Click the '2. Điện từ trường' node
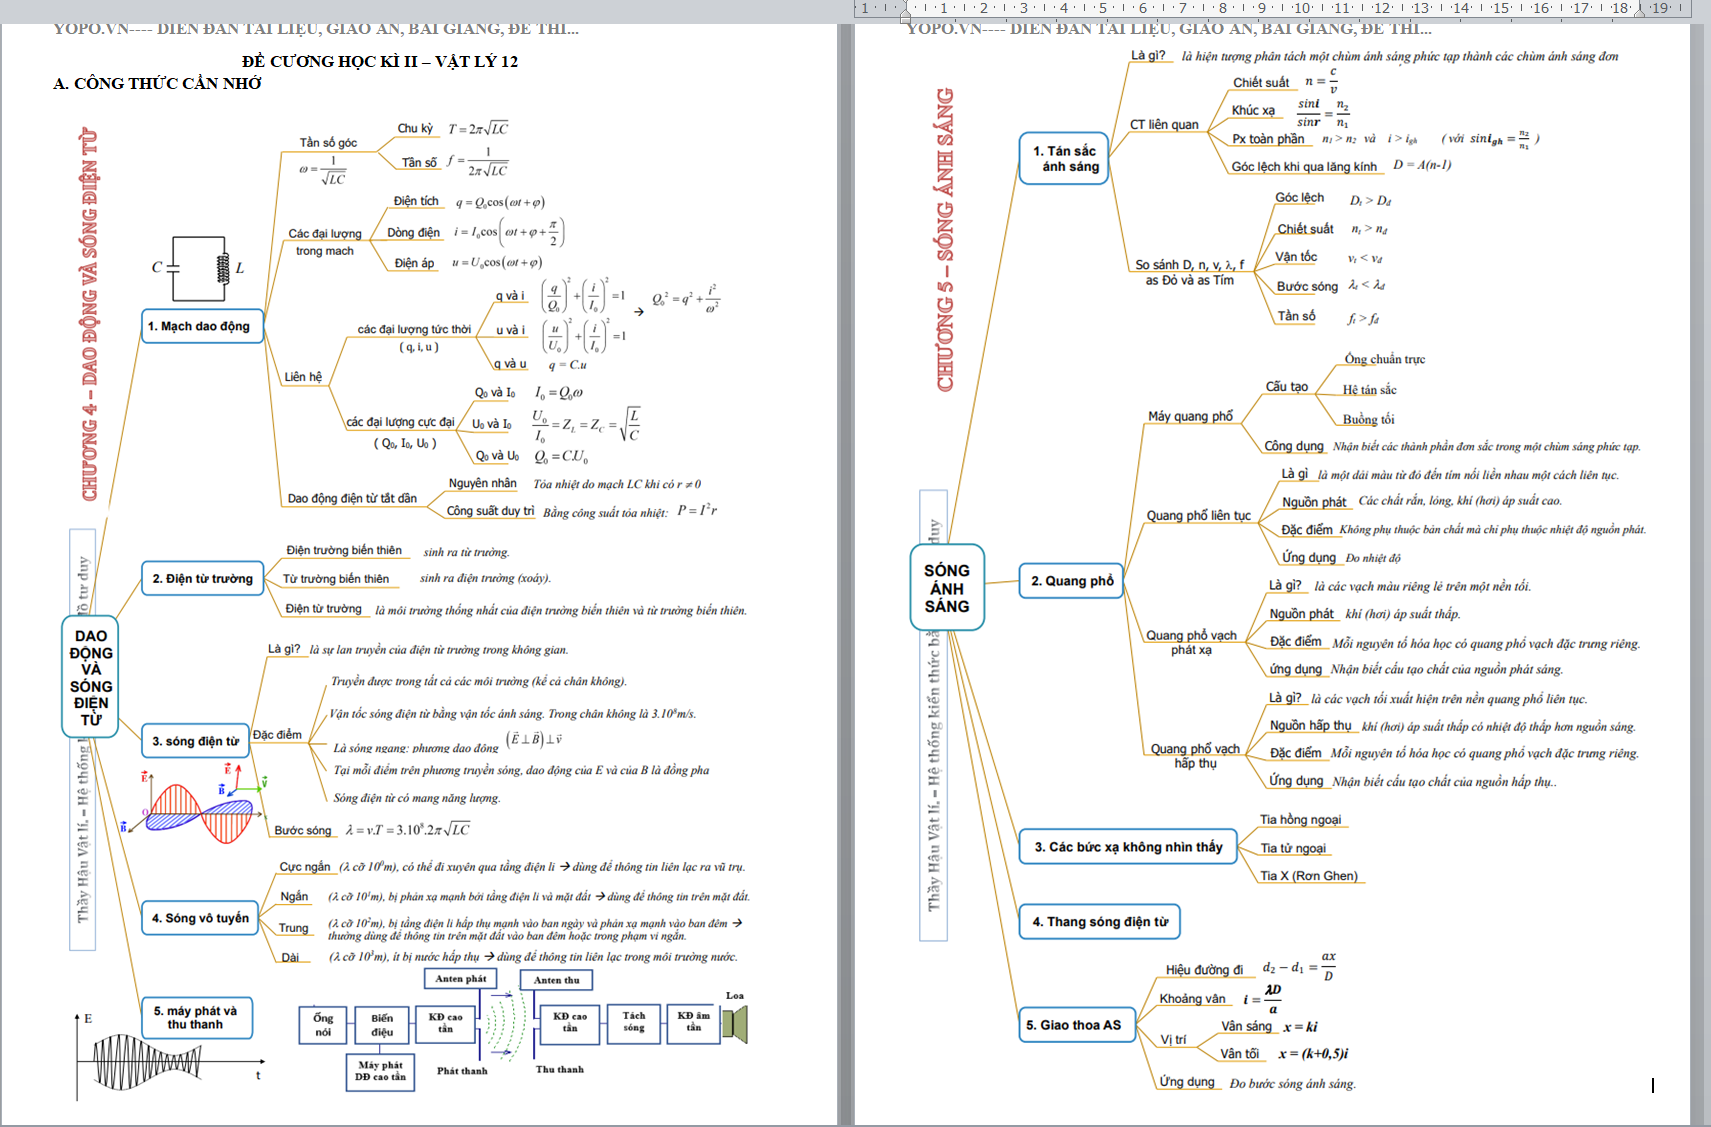1711x1127 pixels. click(x=202, y=579)
